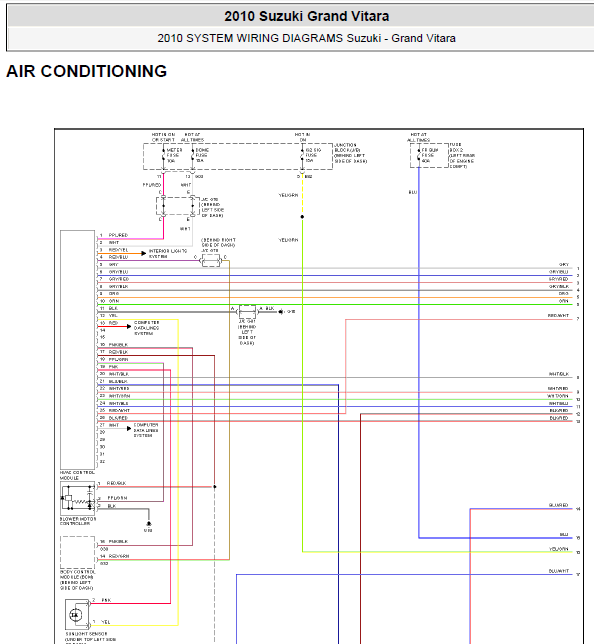Click the ground symbol right of the 'A BLK' label

point(281,312)
